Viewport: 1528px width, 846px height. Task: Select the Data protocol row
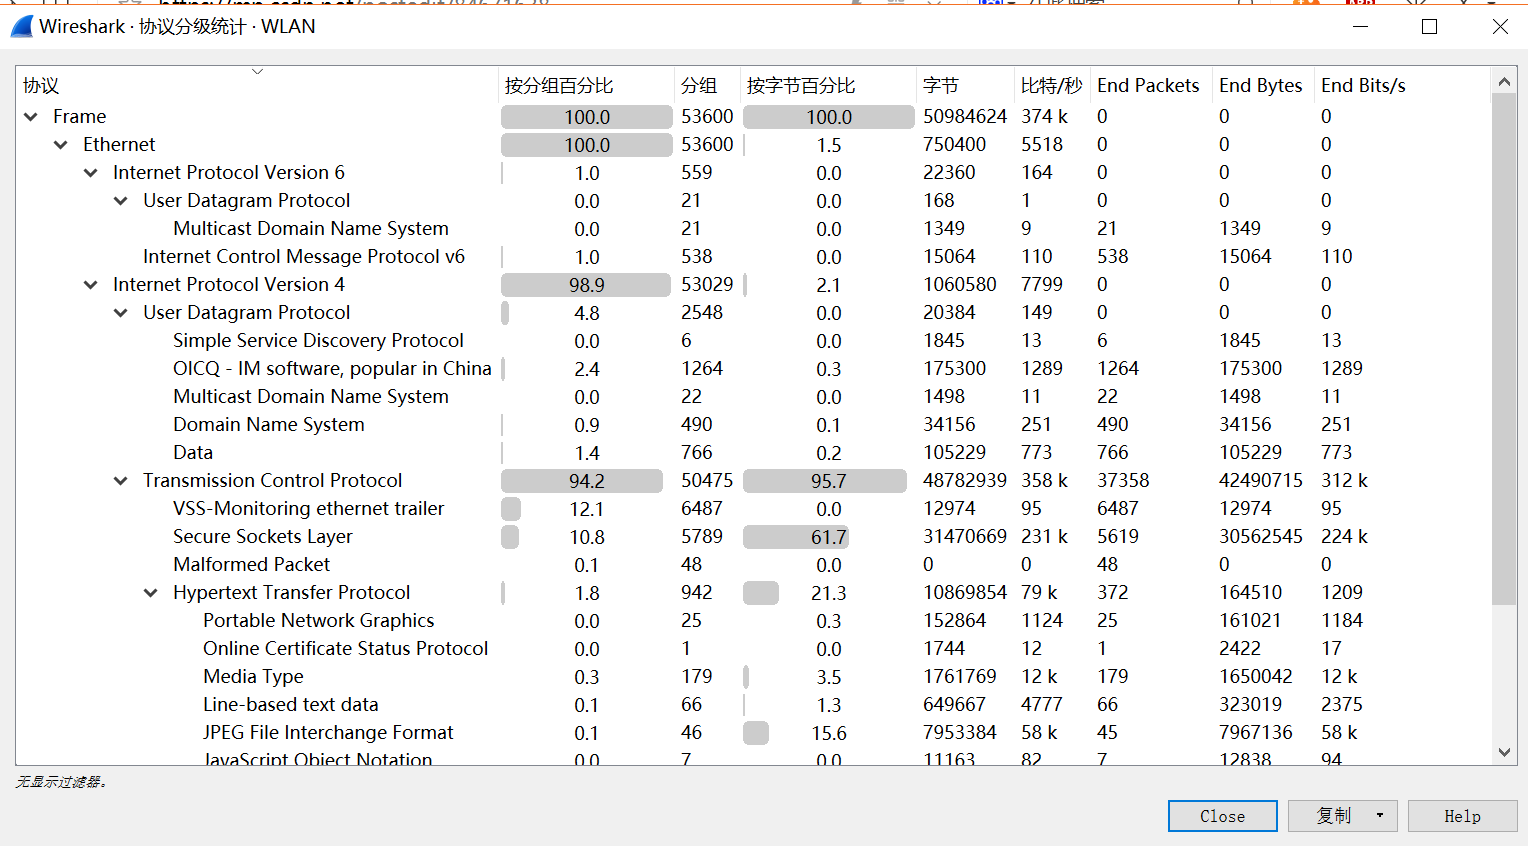[x=753, y=453]
